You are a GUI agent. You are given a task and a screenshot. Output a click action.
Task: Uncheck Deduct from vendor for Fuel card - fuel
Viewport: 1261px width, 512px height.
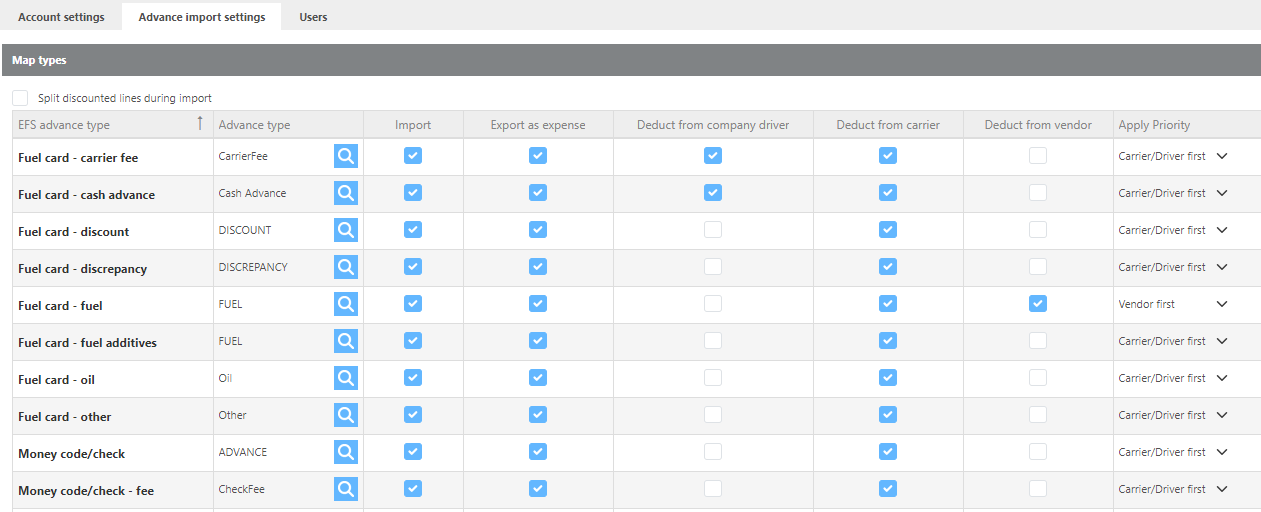1038,303
